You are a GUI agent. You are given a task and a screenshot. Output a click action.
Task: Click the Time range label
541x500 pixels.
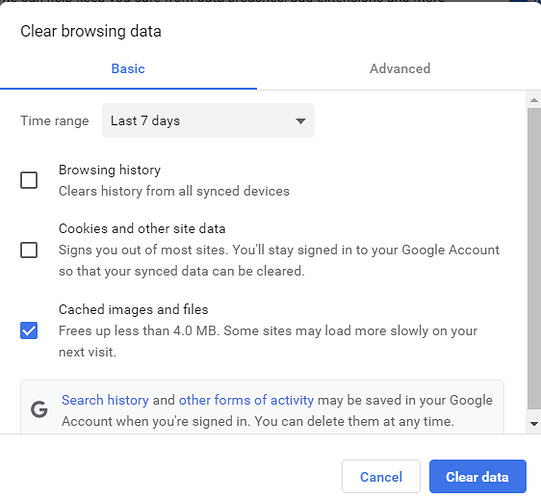pos(55,121)
